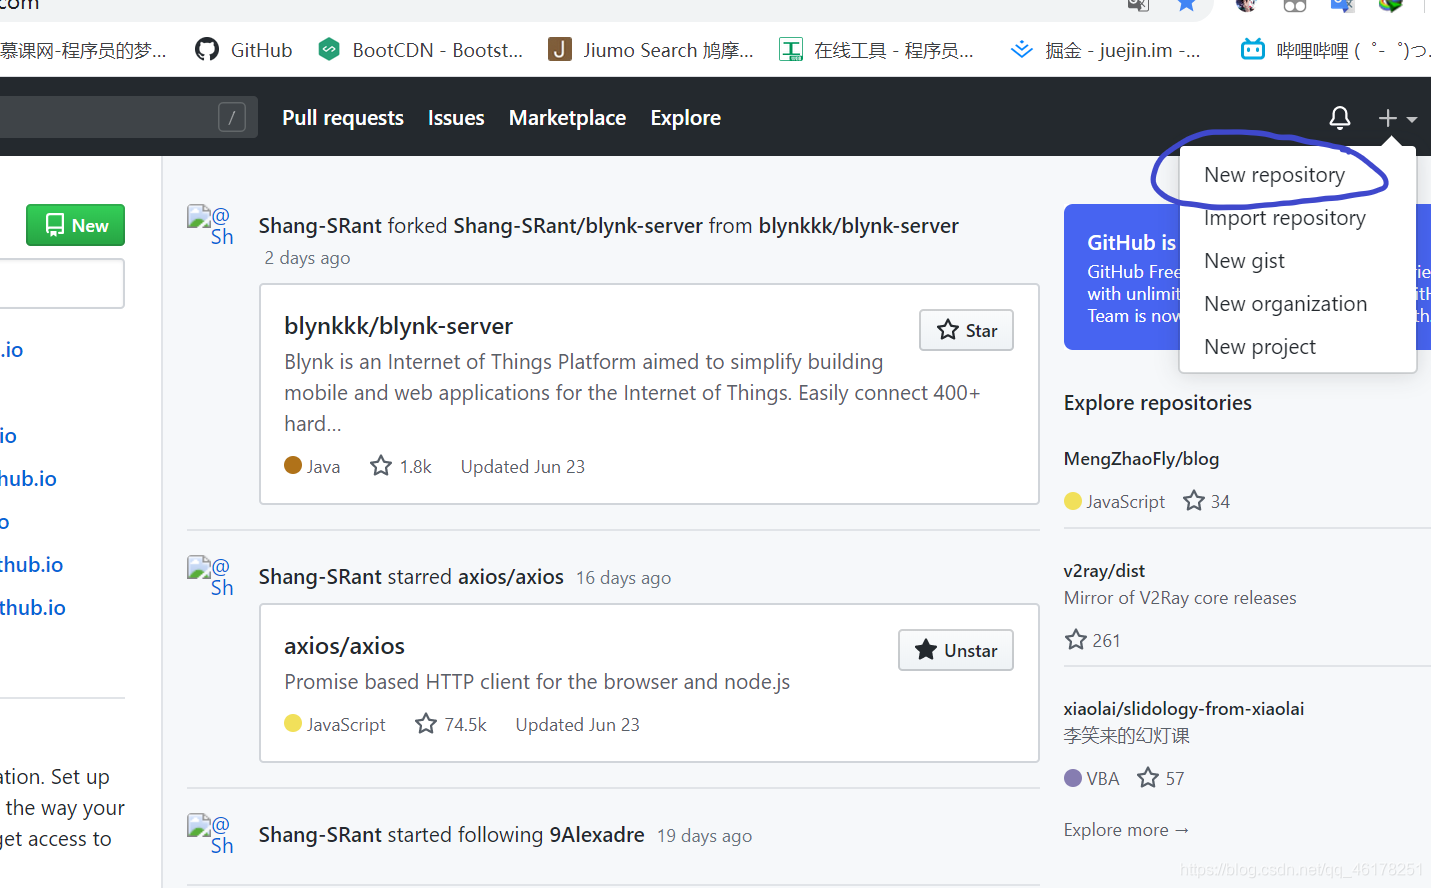Select New gist menu item
The height and width of the screenshot is (888, 1431).
(x=1244, y=261)
